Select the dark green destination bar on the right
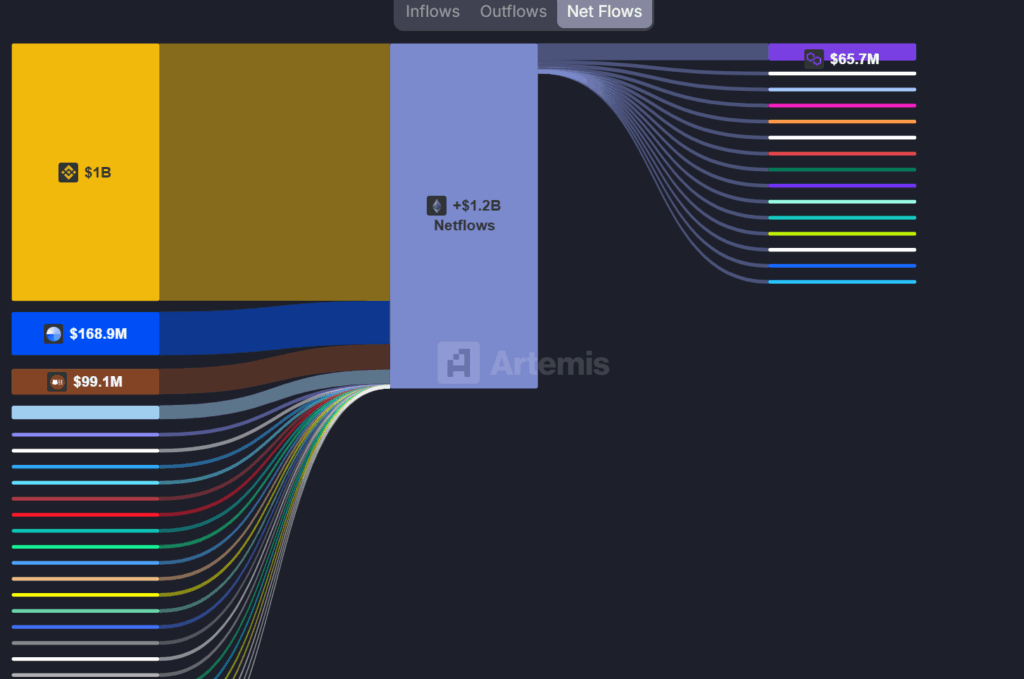This screenshot has width=1024, height=679. (842, 170)
